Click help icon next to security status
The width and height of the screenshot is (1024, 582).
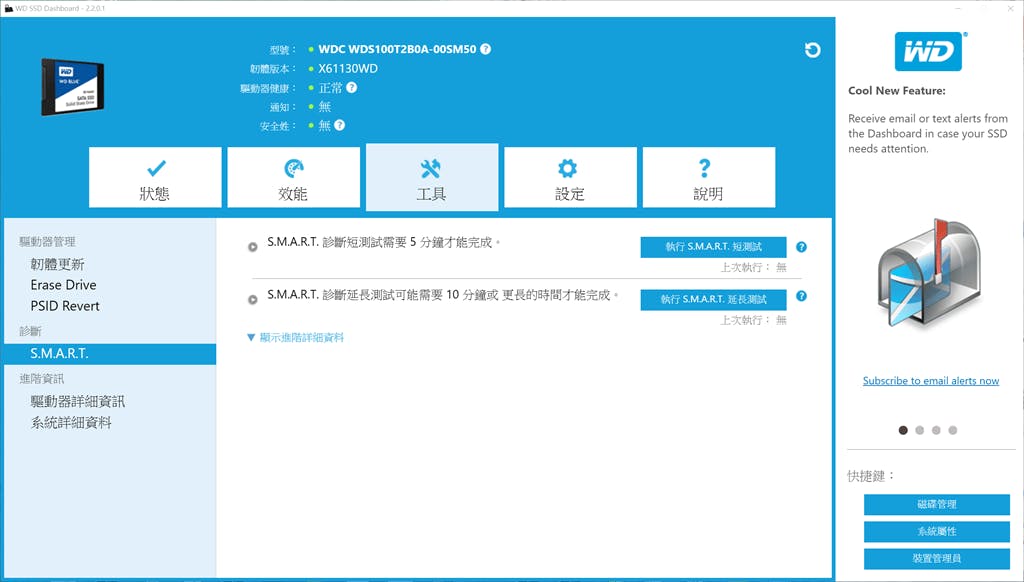340,126
